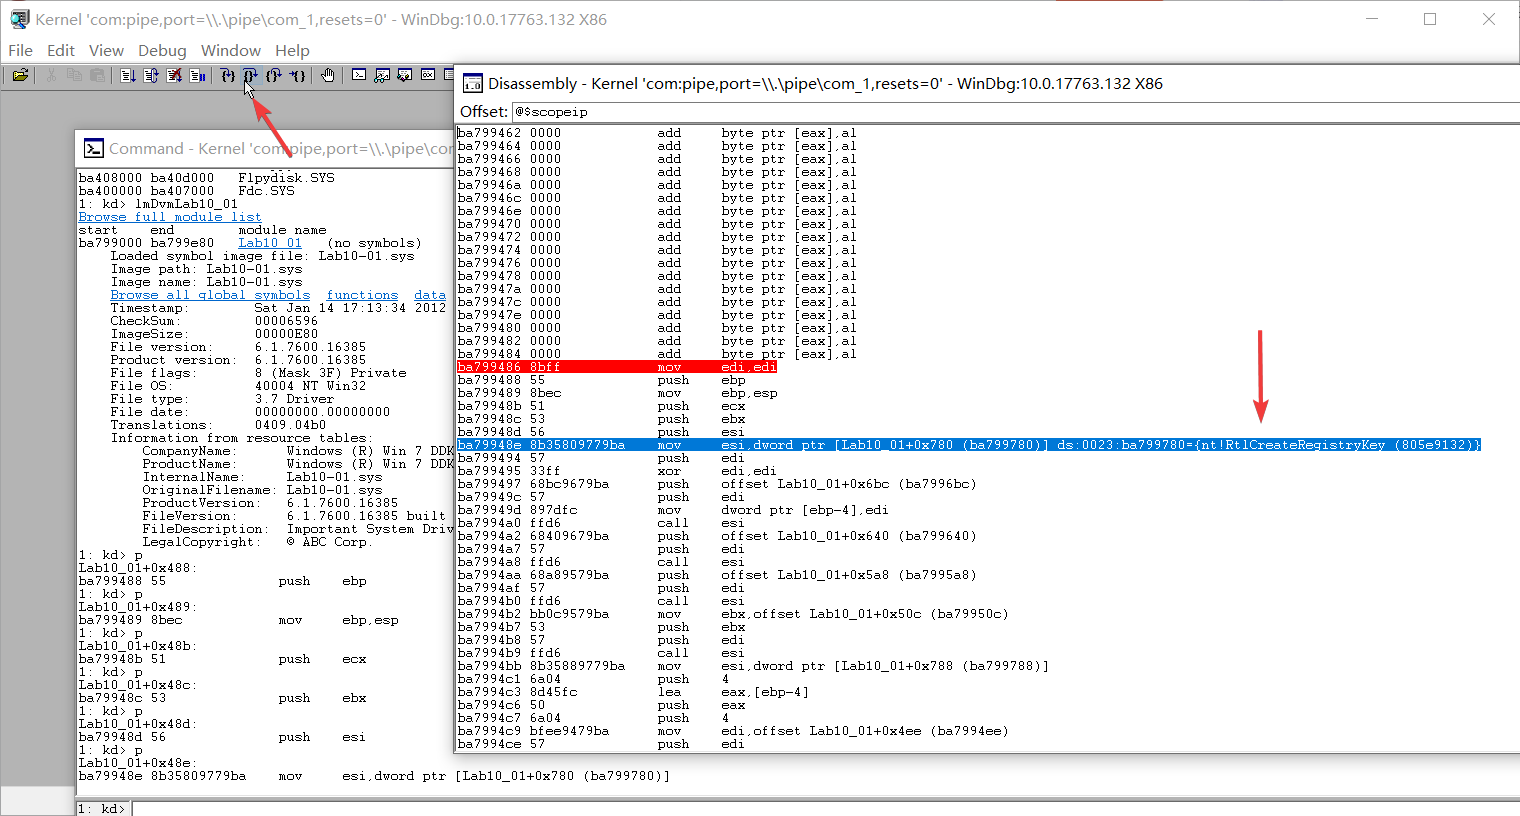Click the Step Out toolbar icon

click(x=274, y=75)
